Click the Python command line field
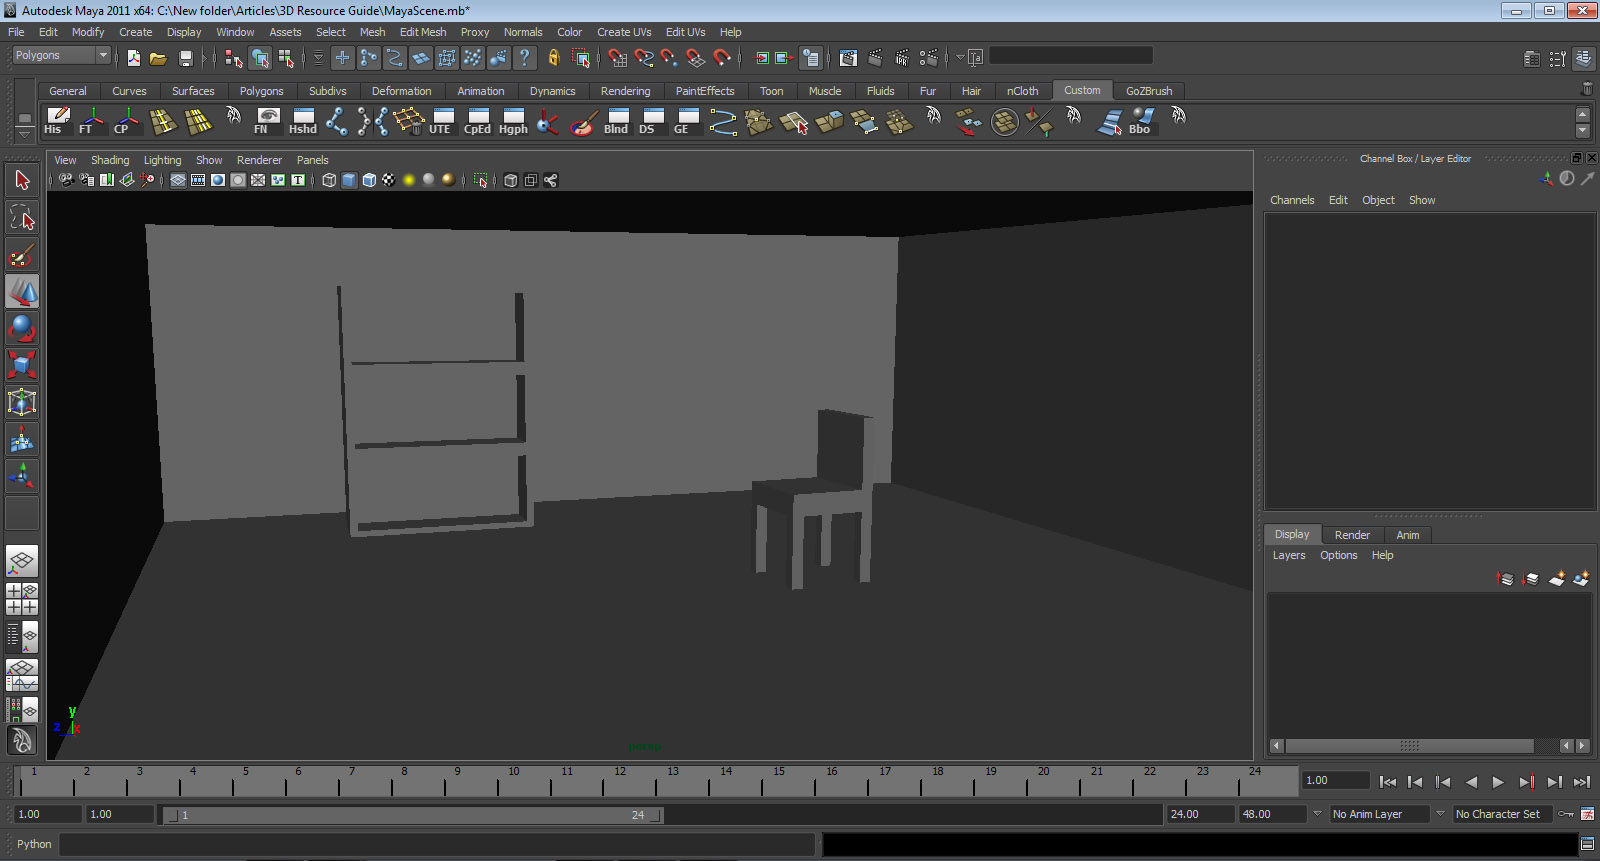Screen dimensions: 1600x861 coord(436,844)
